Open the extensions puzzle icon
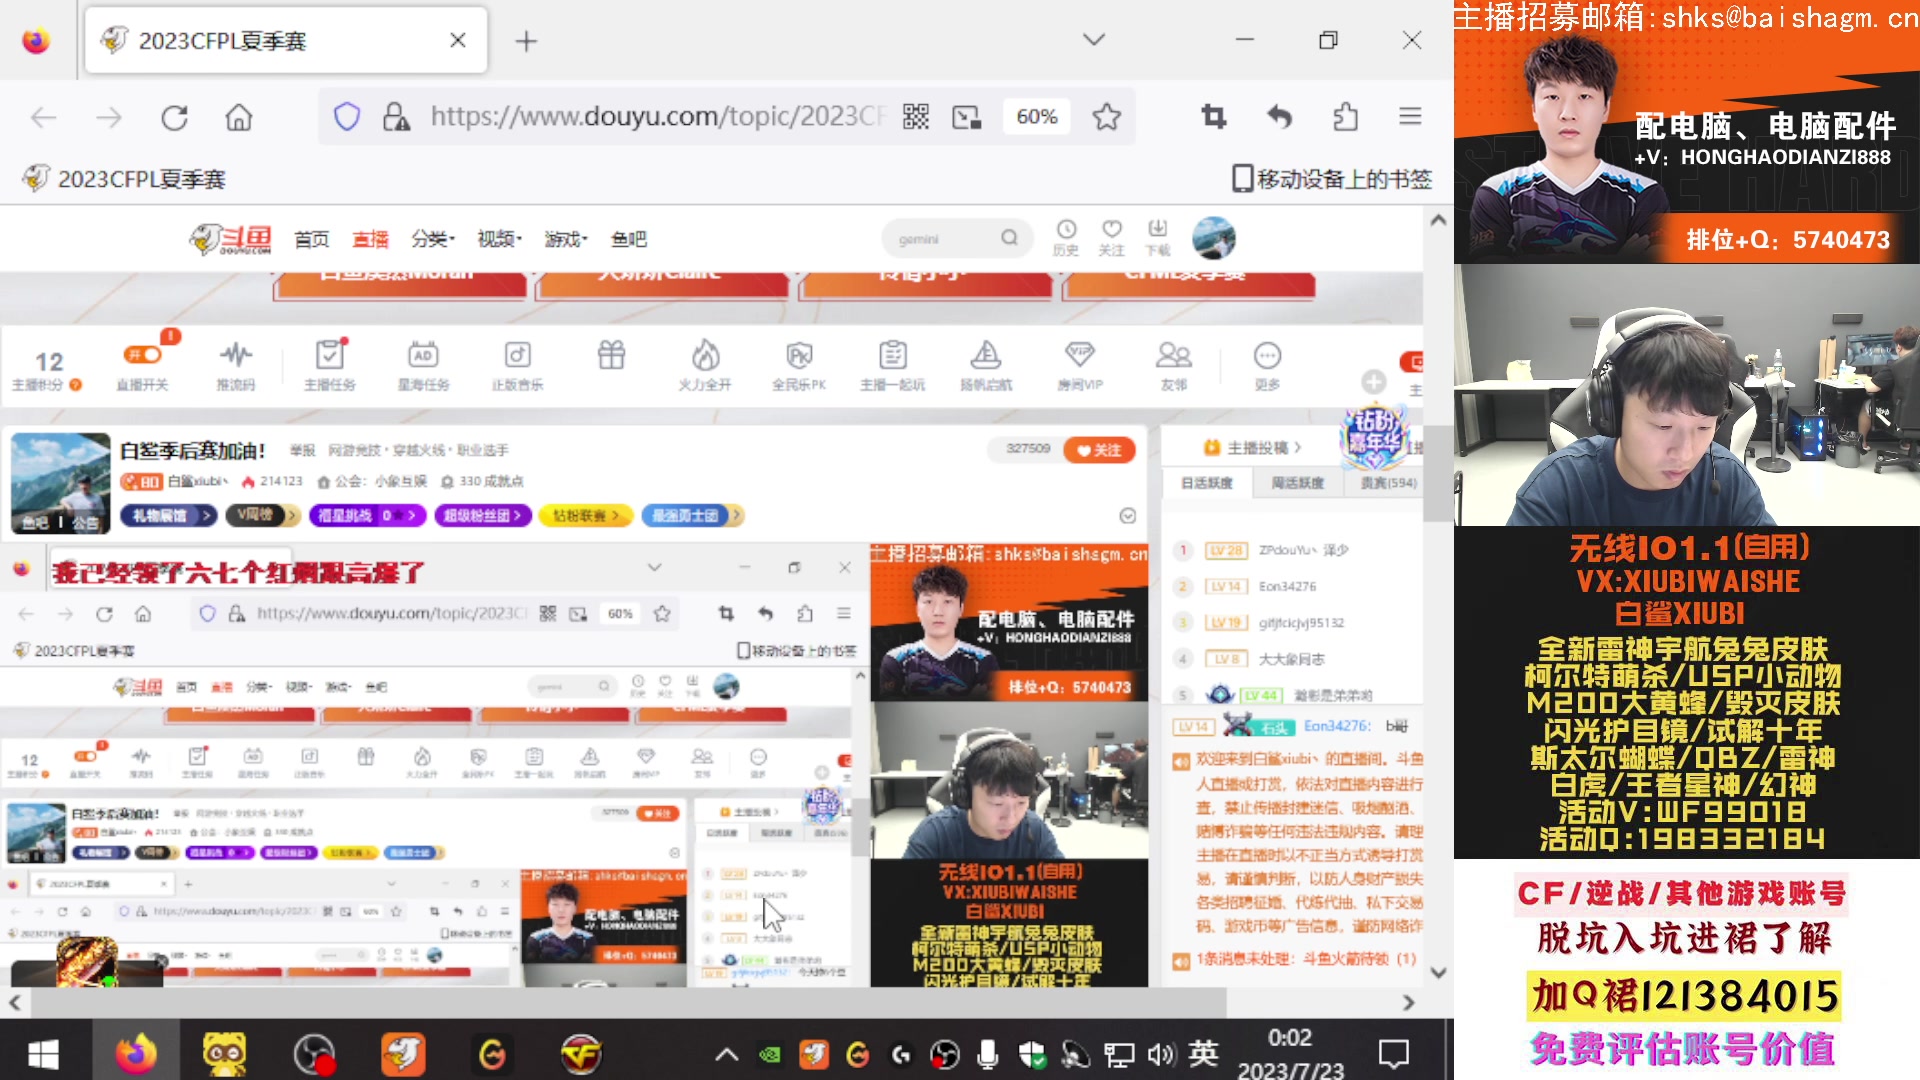The image size is (1920, 1080). pos(1346,117)
